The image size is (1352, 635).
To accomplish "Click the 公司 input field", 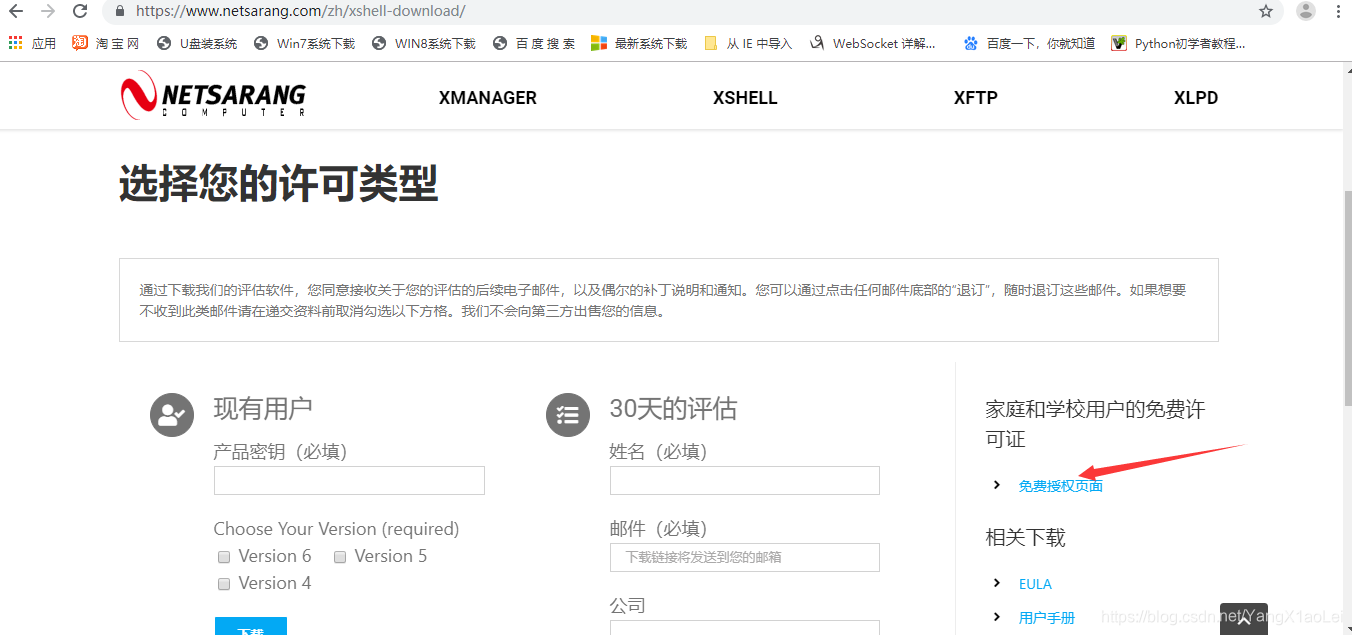I will 745,628.
